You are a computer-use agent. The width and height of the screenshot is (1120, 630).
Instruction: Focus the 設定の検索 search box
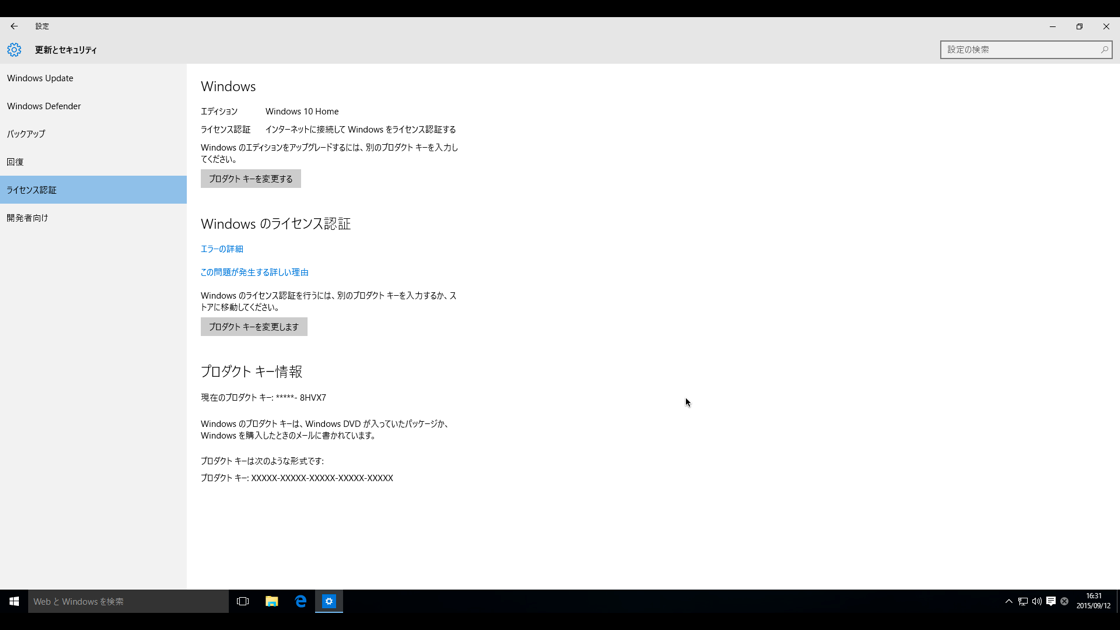point(1026,50)
